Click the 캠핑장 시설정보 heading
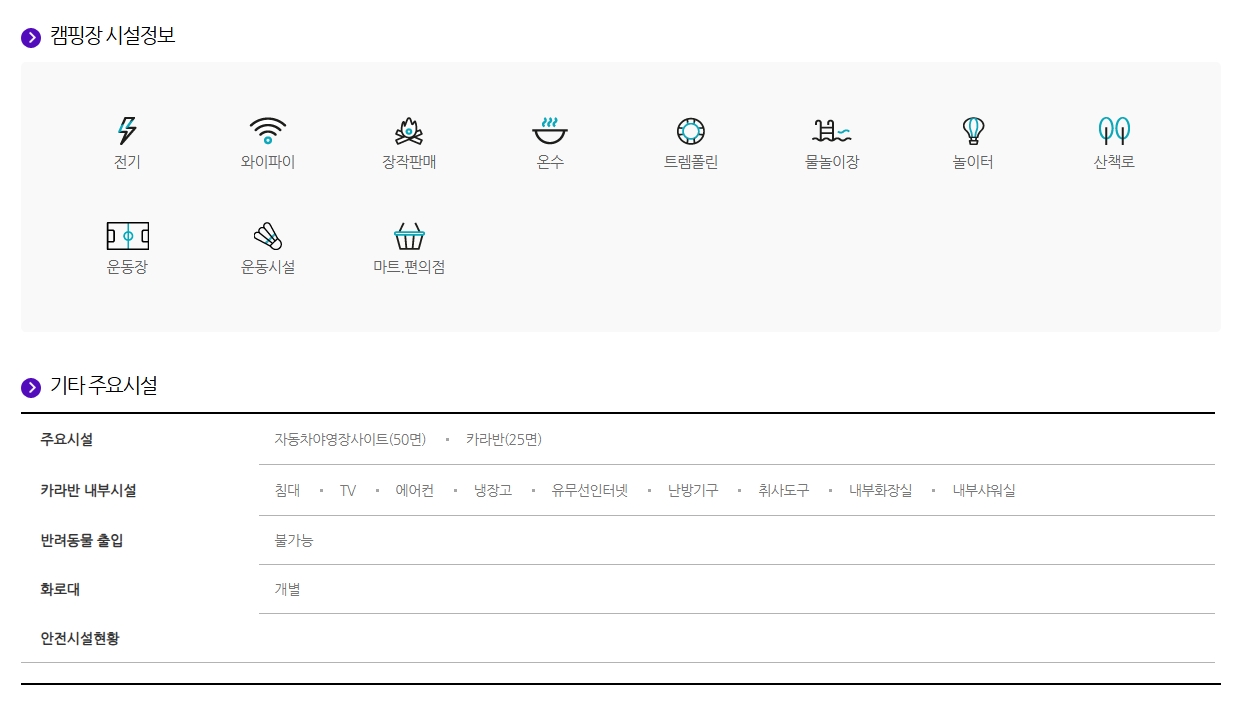The image size is (1260, 707). [113, 36]
